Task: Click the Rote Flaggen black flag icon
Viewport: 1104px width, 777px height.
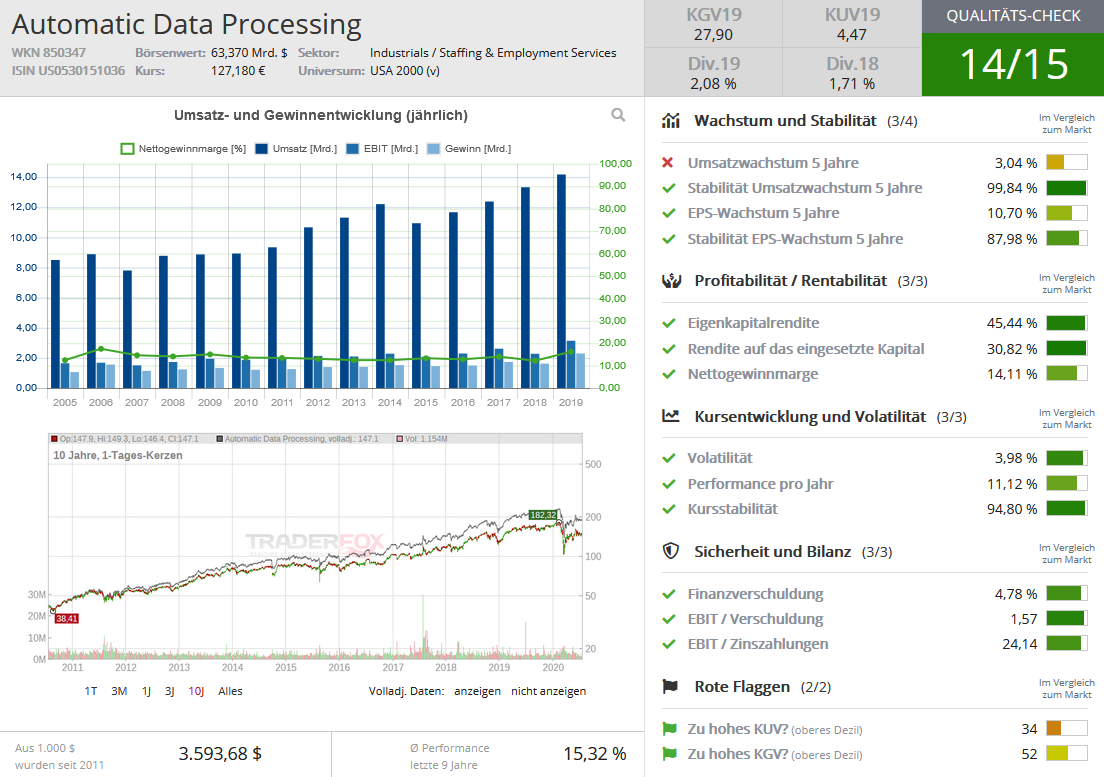Action: (x=670, y=686)
